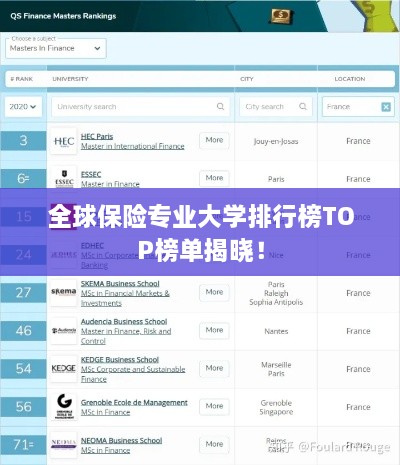Clear the France location filter
The height and width of the screenshot is (465, 400).
pos(386,107)
